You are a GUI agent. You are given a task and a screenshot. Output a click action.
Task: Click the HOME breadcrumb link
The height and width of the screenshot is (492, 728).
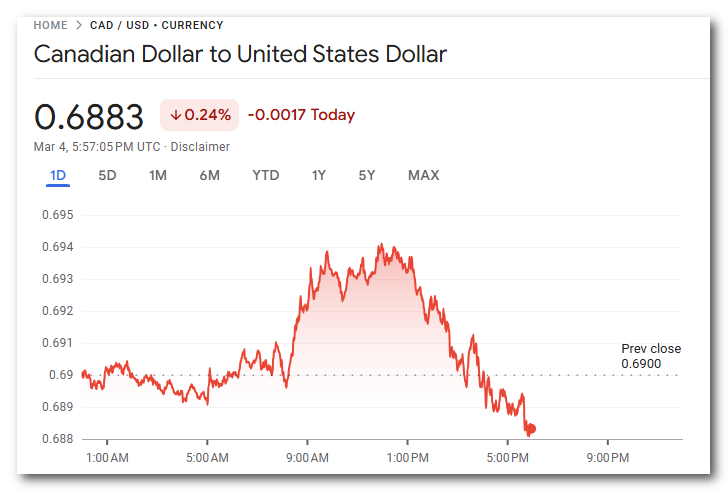point(50,25)
